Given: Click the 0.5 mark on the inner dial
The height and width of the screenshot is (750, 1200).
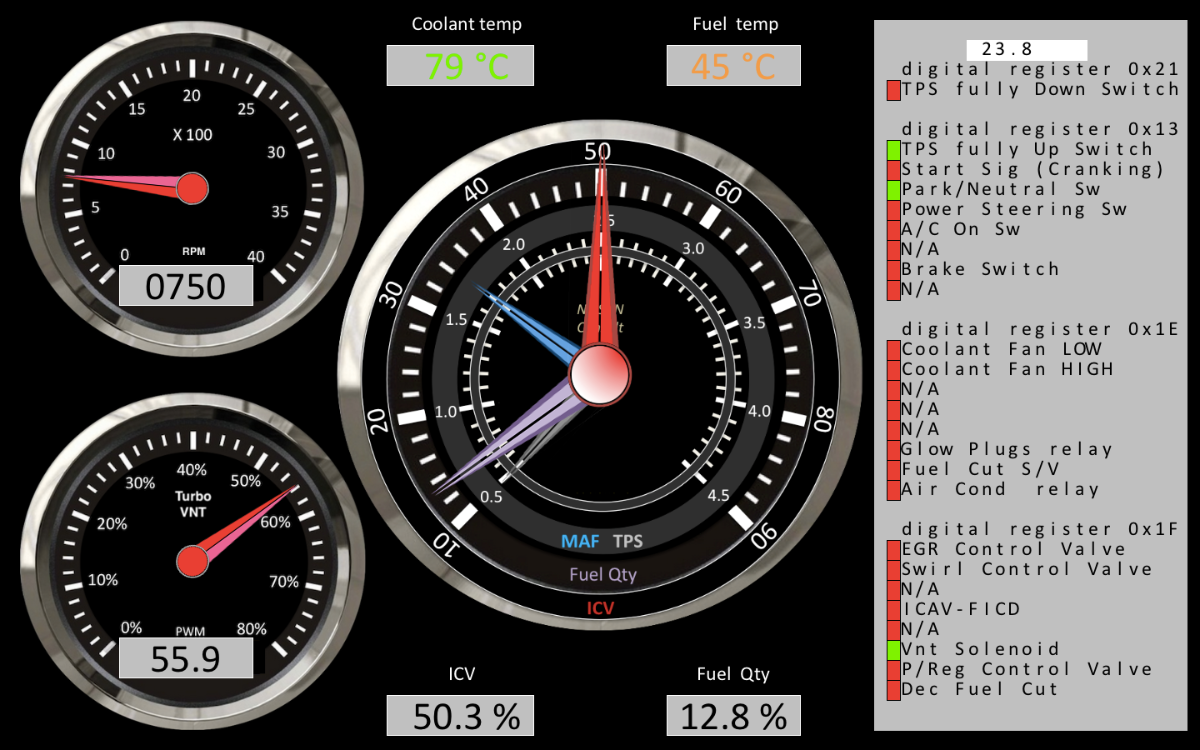Looking at the screenshot, I should tap(492, 497).
